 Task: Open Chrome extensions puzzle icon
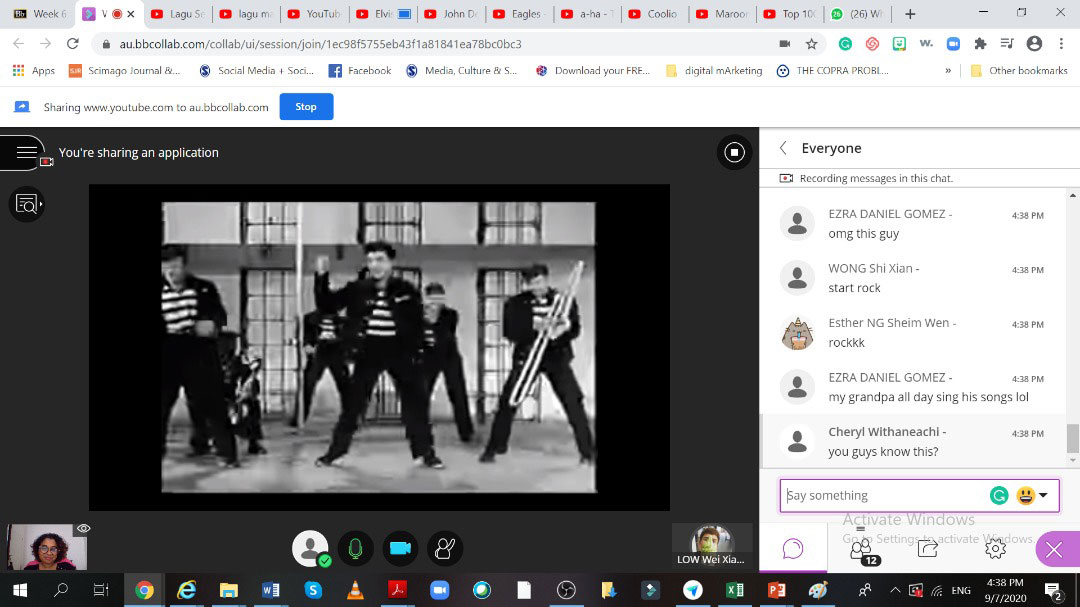[980, 44]
